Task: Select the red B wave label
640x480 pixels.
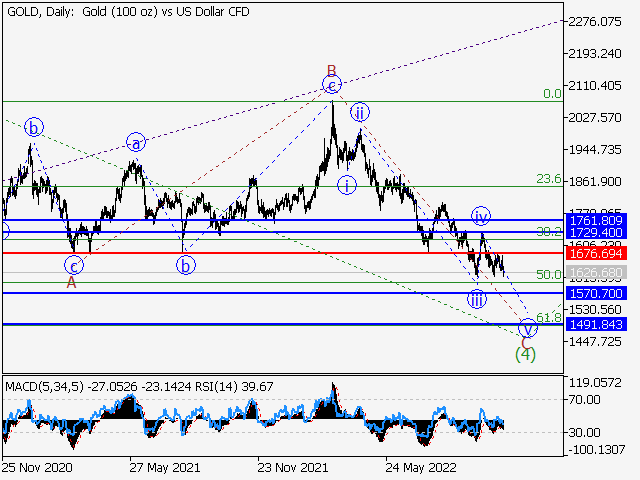Action: point(331,71)
